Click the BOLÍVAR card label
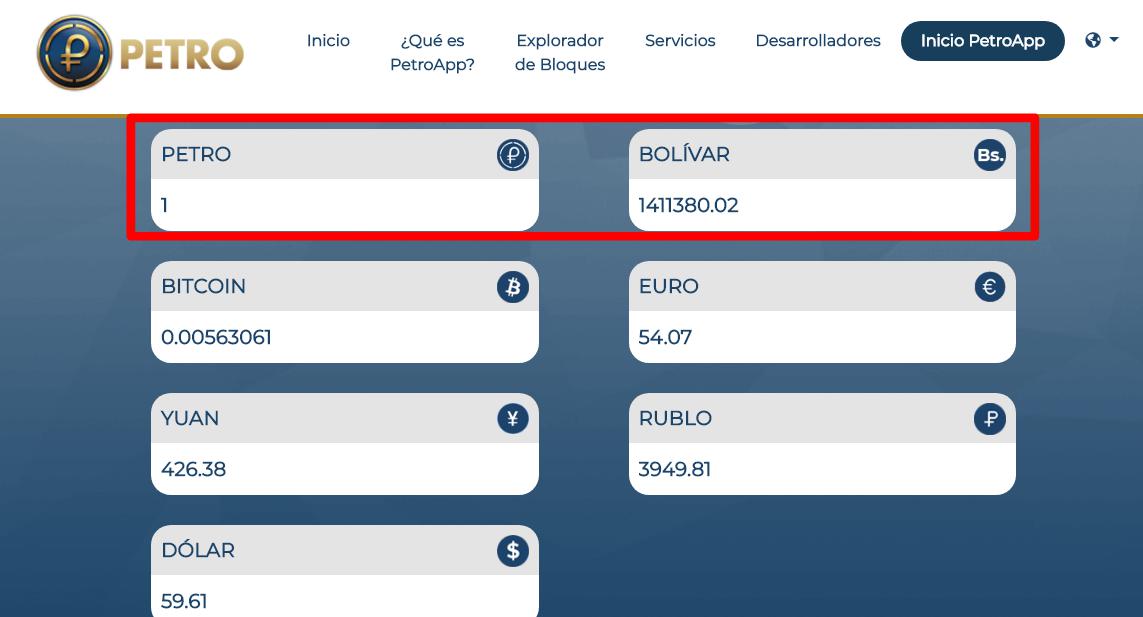This screenshot has height=617, width=1143. pos(684,155)
